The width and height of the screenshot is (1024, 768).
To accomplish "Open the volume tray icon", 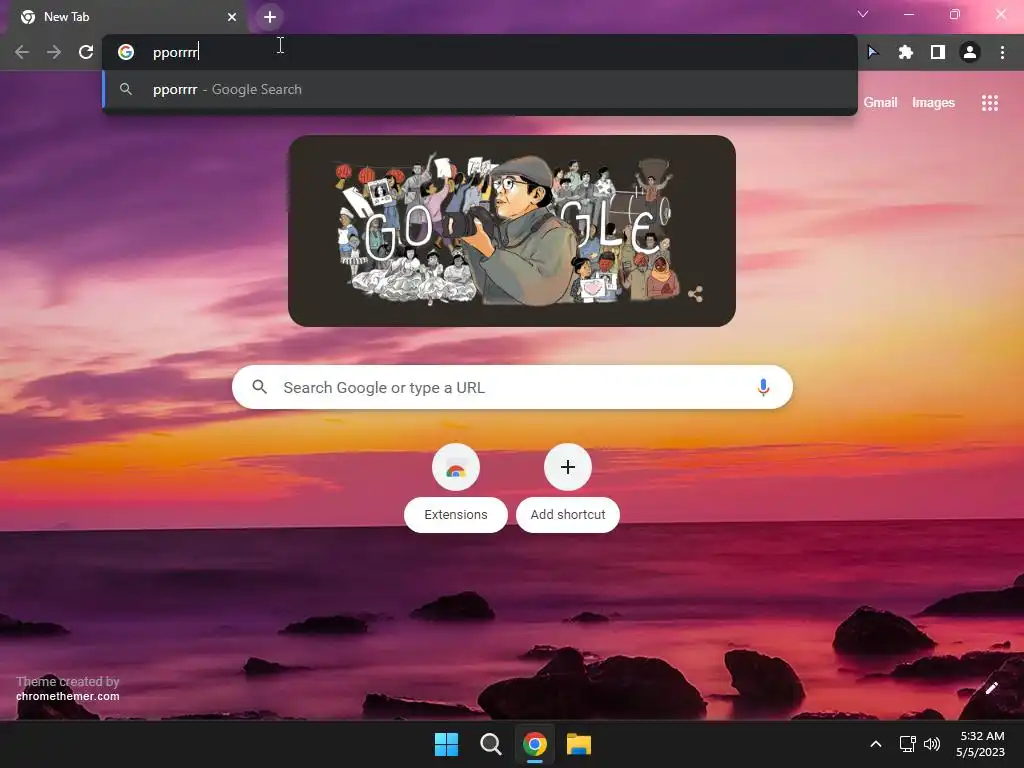I will [x=932, y=744].
